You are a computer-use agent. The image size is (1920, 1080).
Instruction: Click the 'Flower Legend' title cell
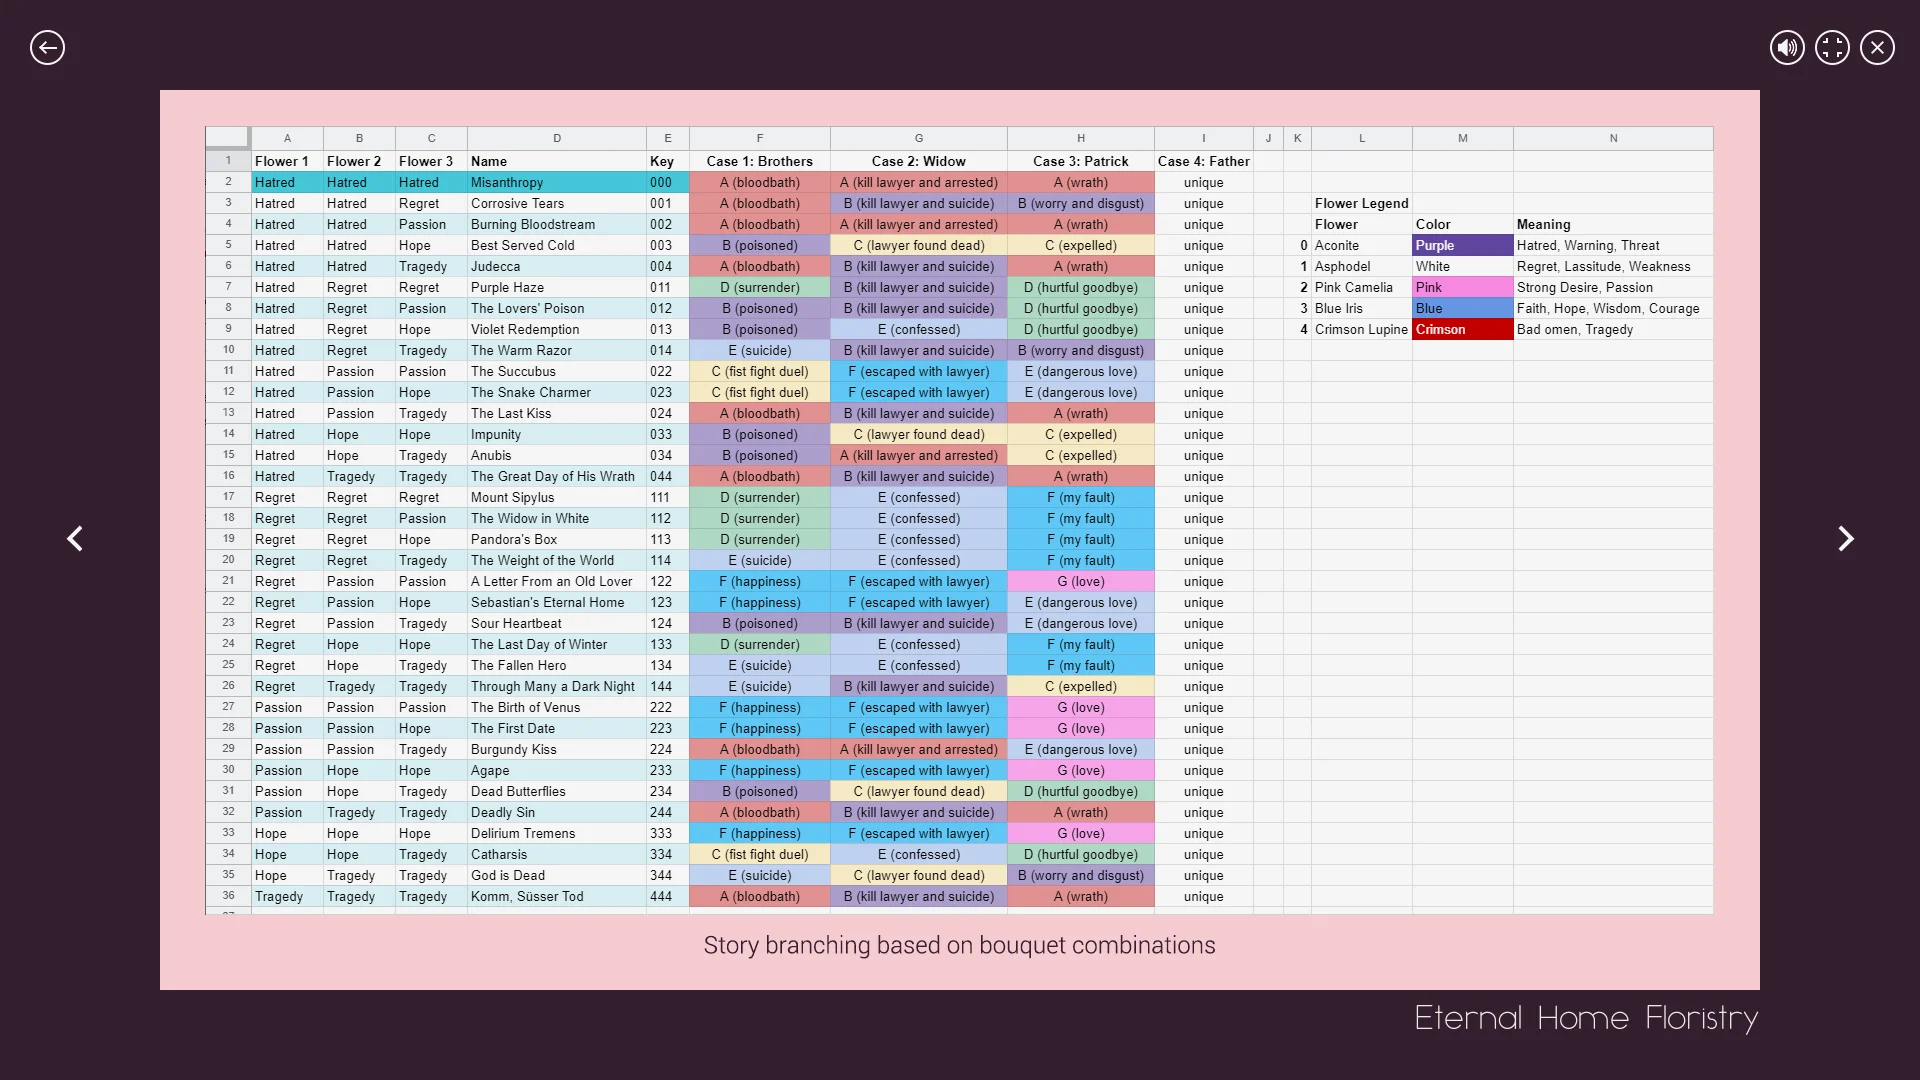[x=1361, y=203]
